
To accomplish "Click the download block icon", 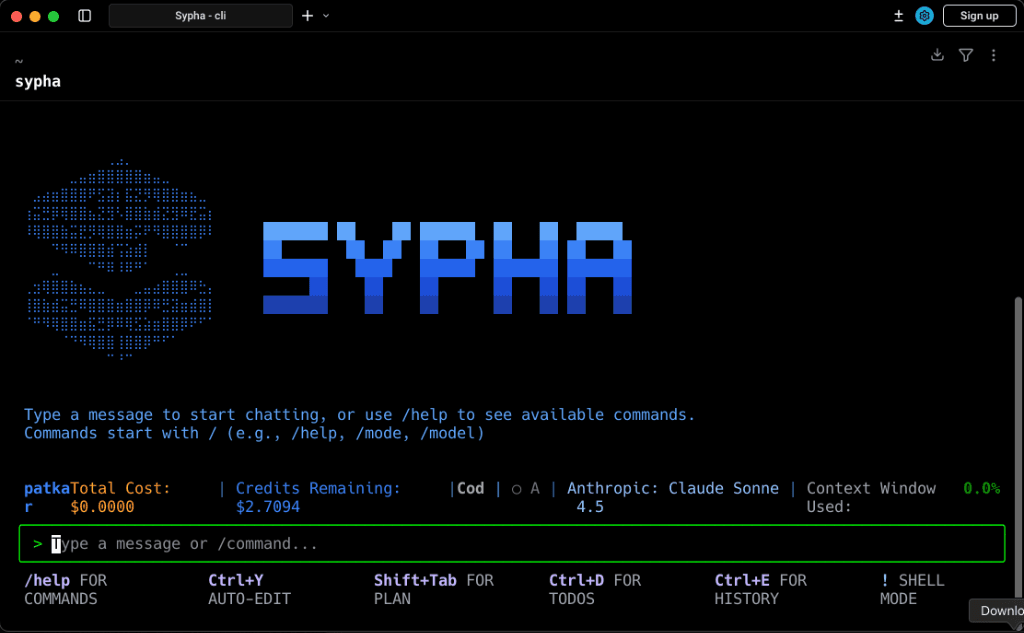I will [x=937, y=55].
